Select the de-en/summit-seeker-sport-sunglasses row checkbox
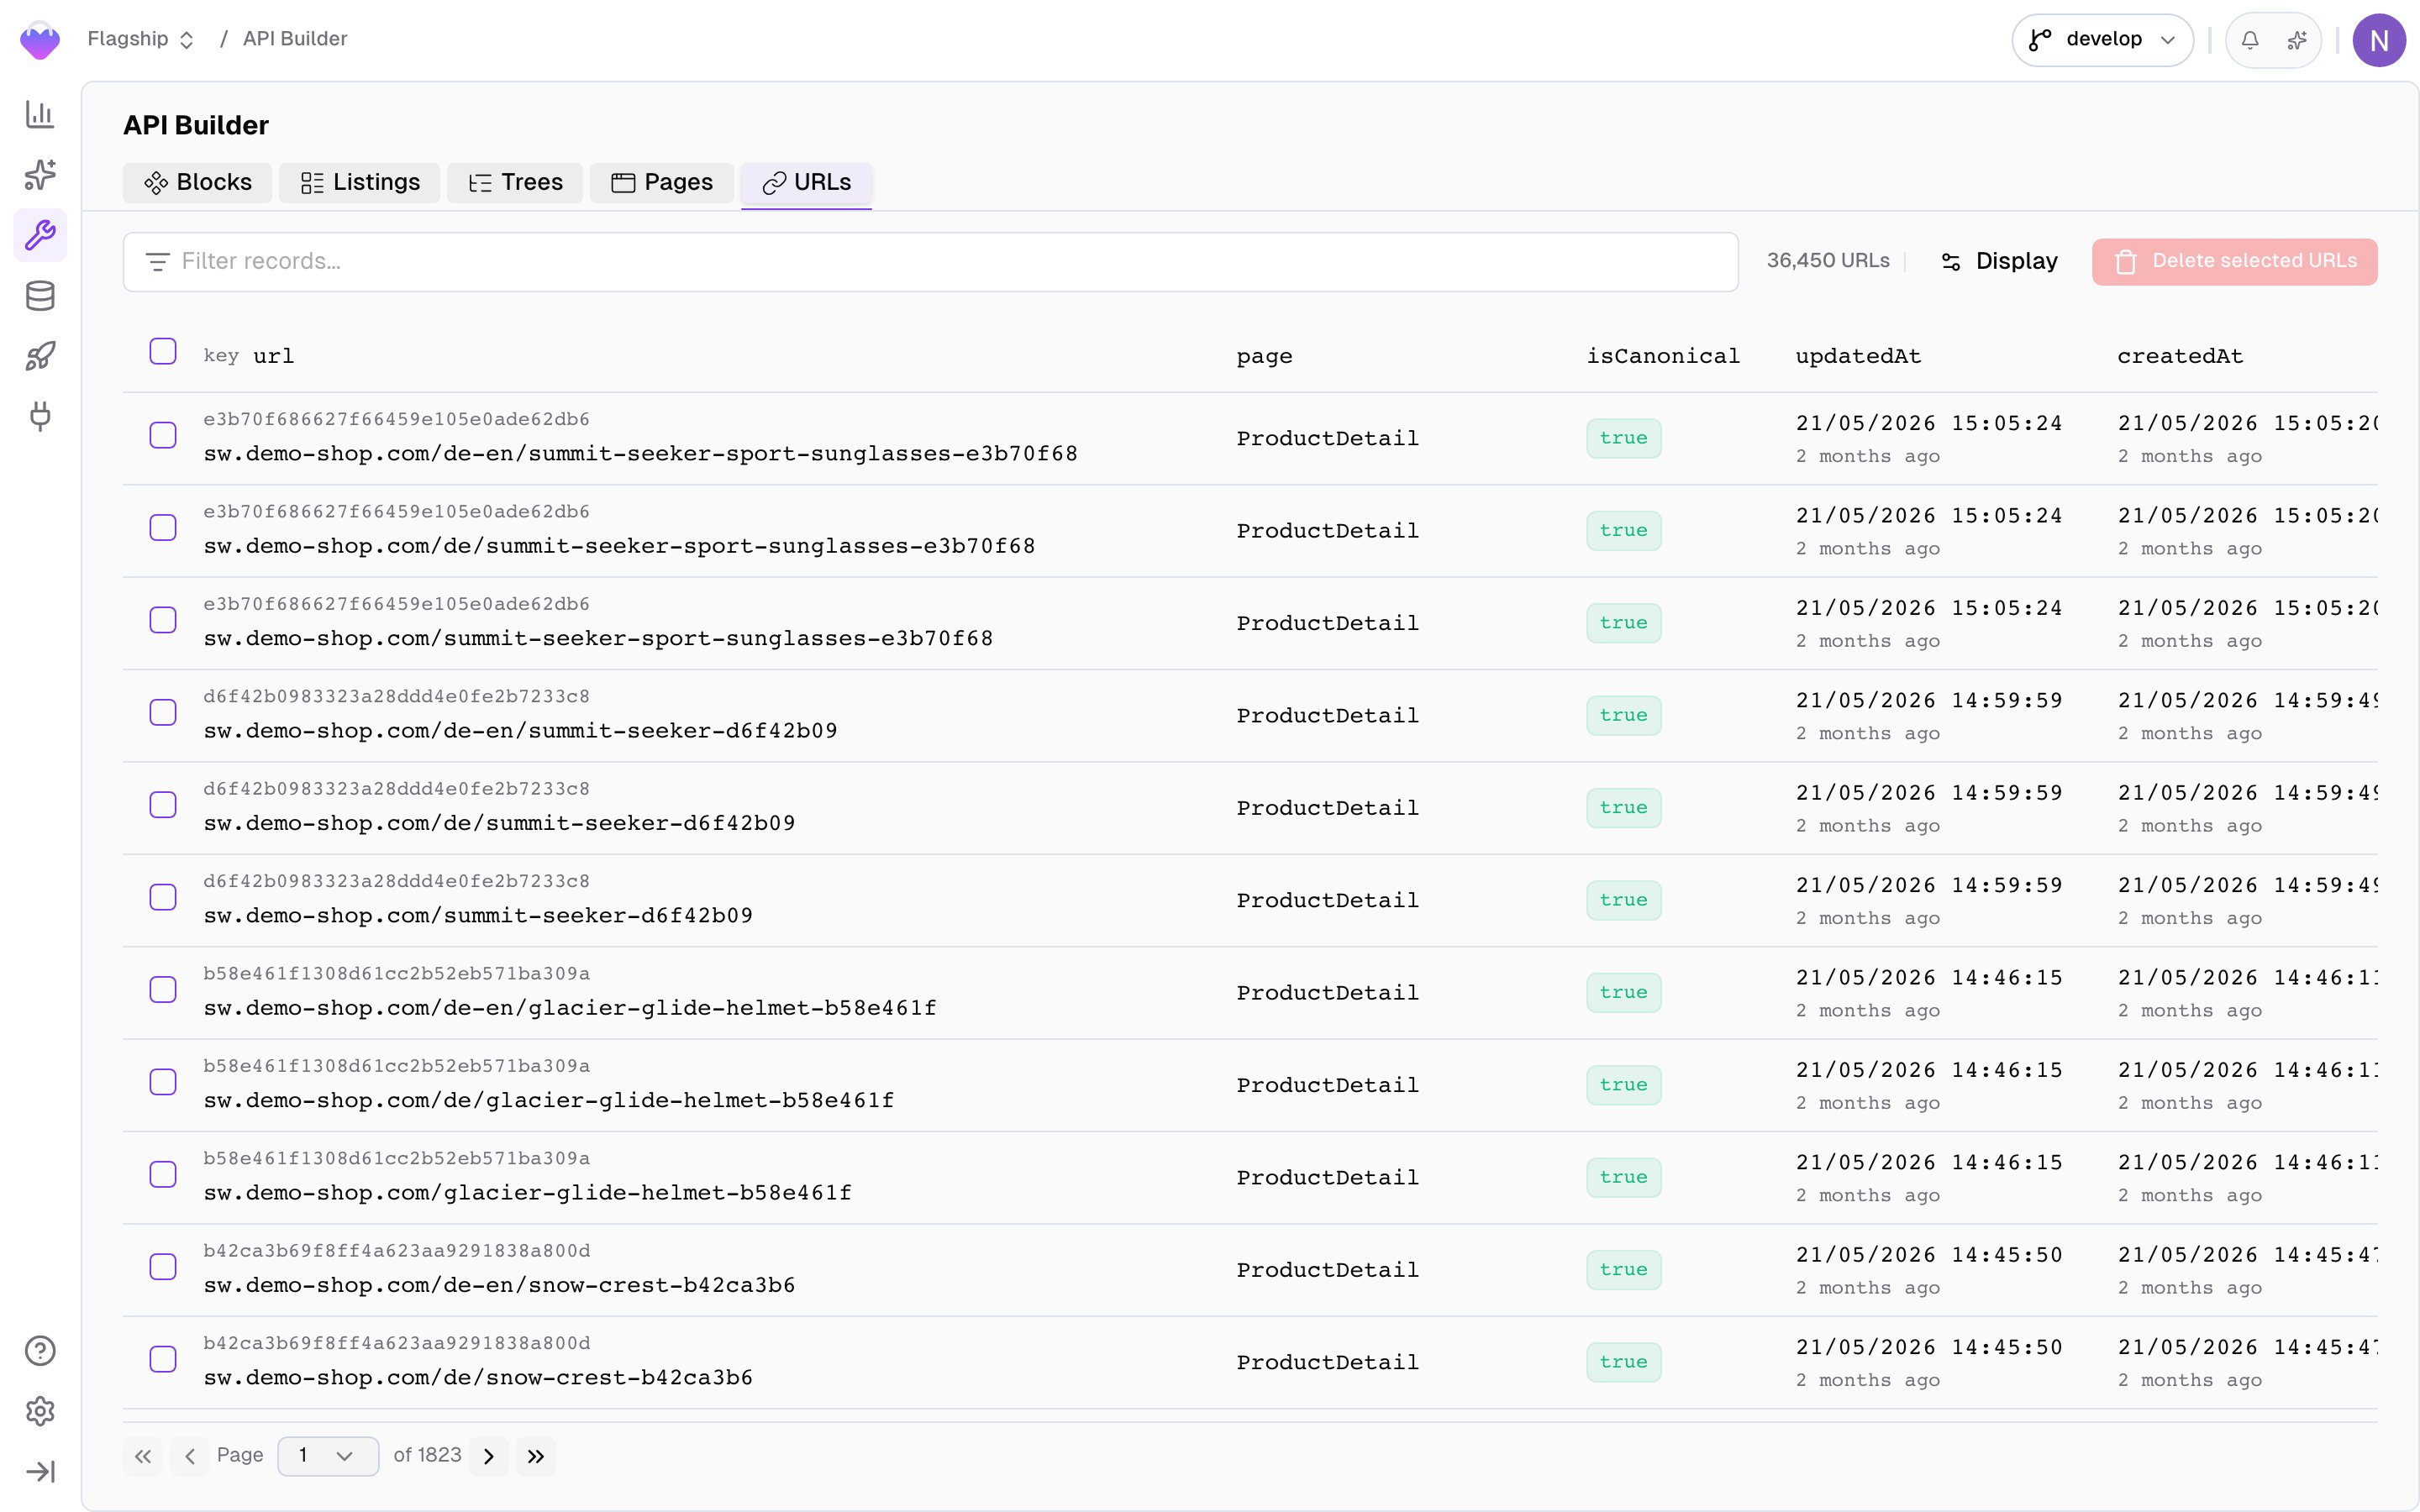This screenshot has height=1512, width=2420. 163,435
